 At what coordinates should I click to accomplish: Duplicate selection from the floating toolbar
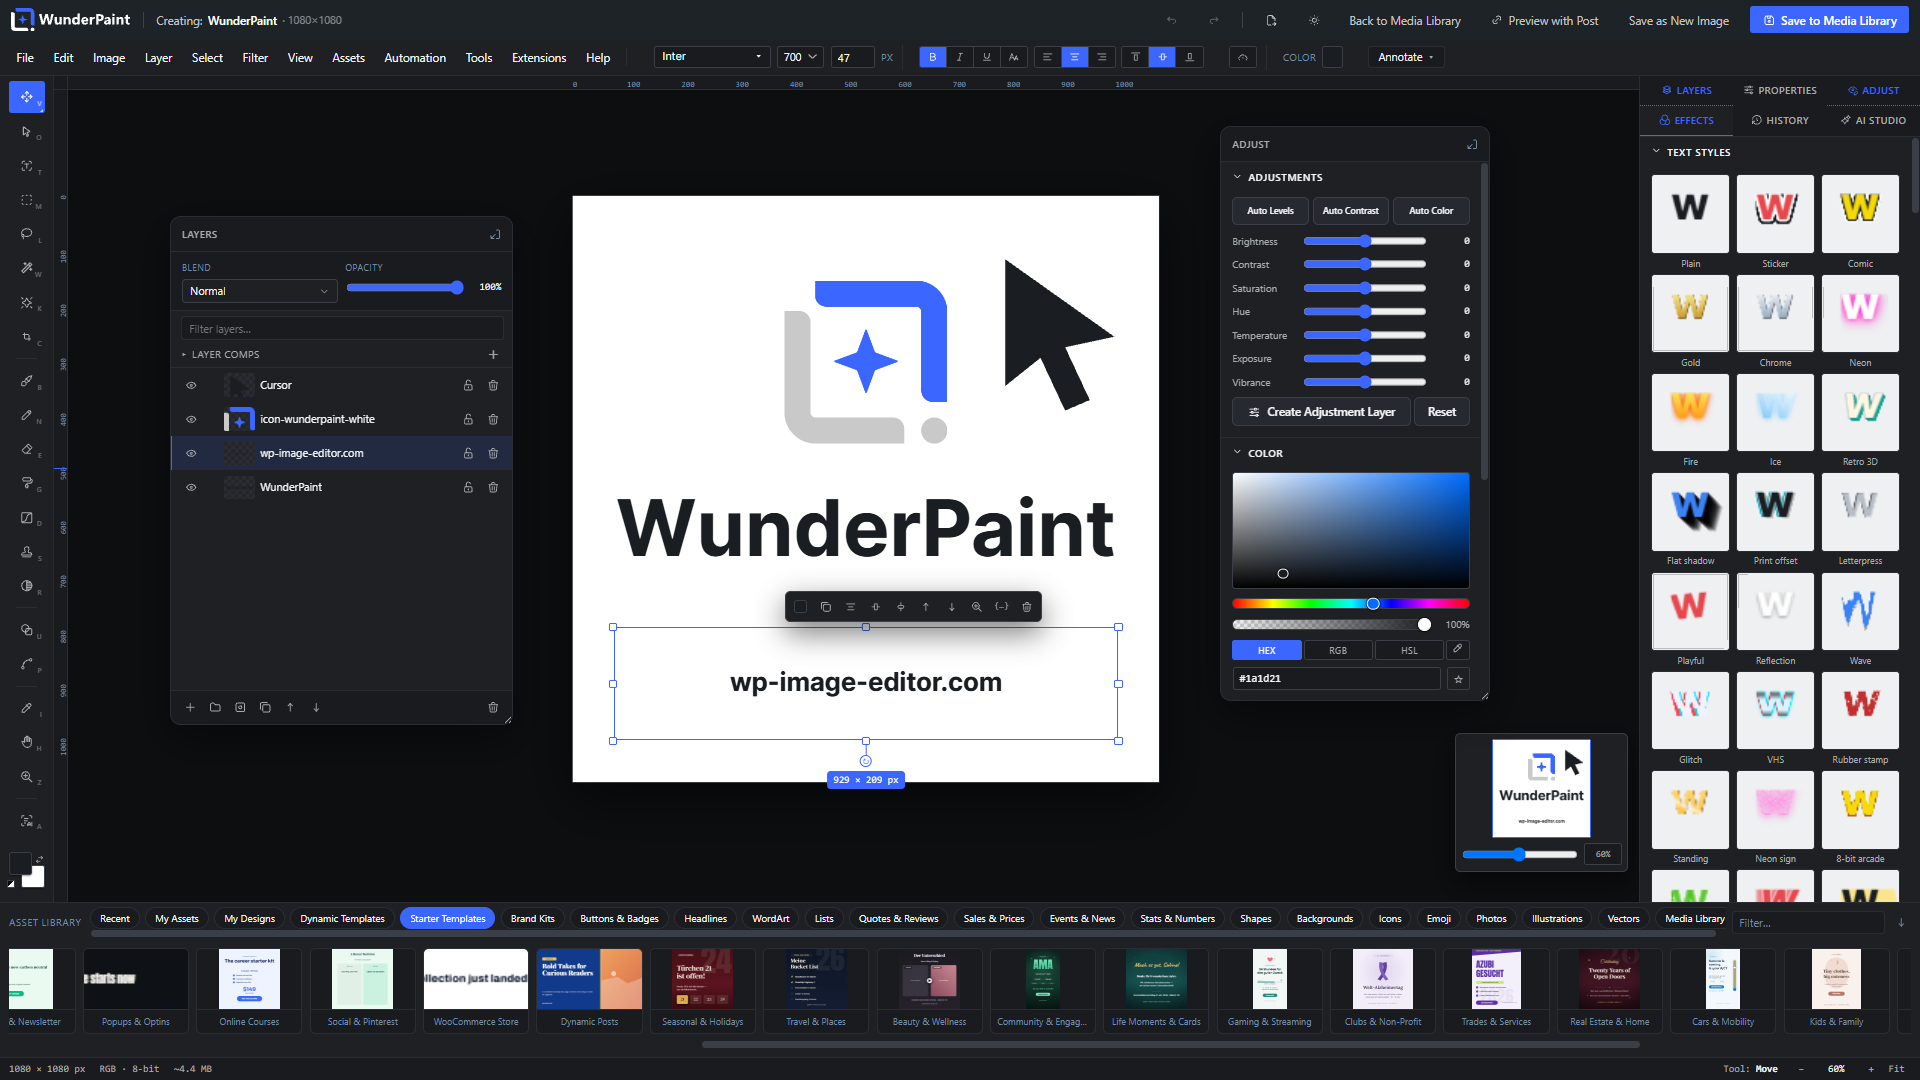pos(825,607)
